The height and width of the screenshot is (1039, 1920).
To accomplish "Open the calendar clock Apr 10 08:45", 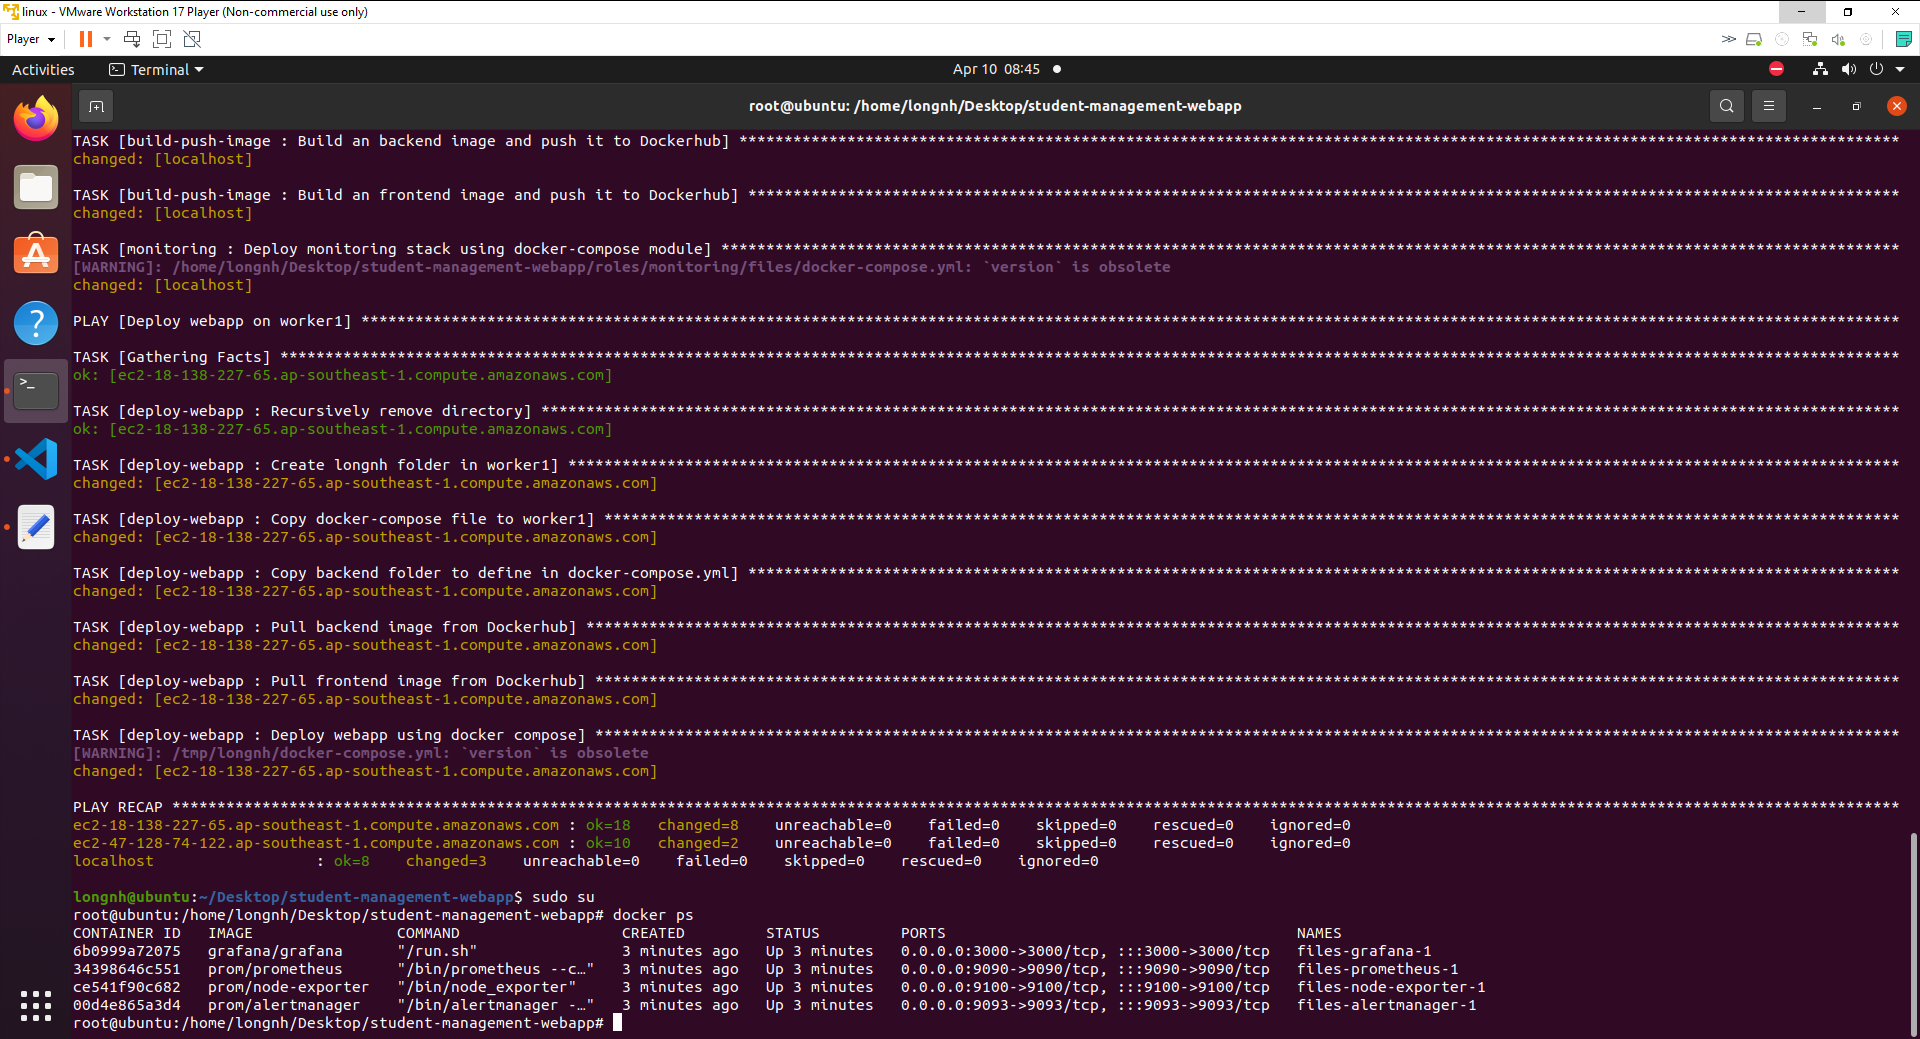I will click(x=996, y=69).
